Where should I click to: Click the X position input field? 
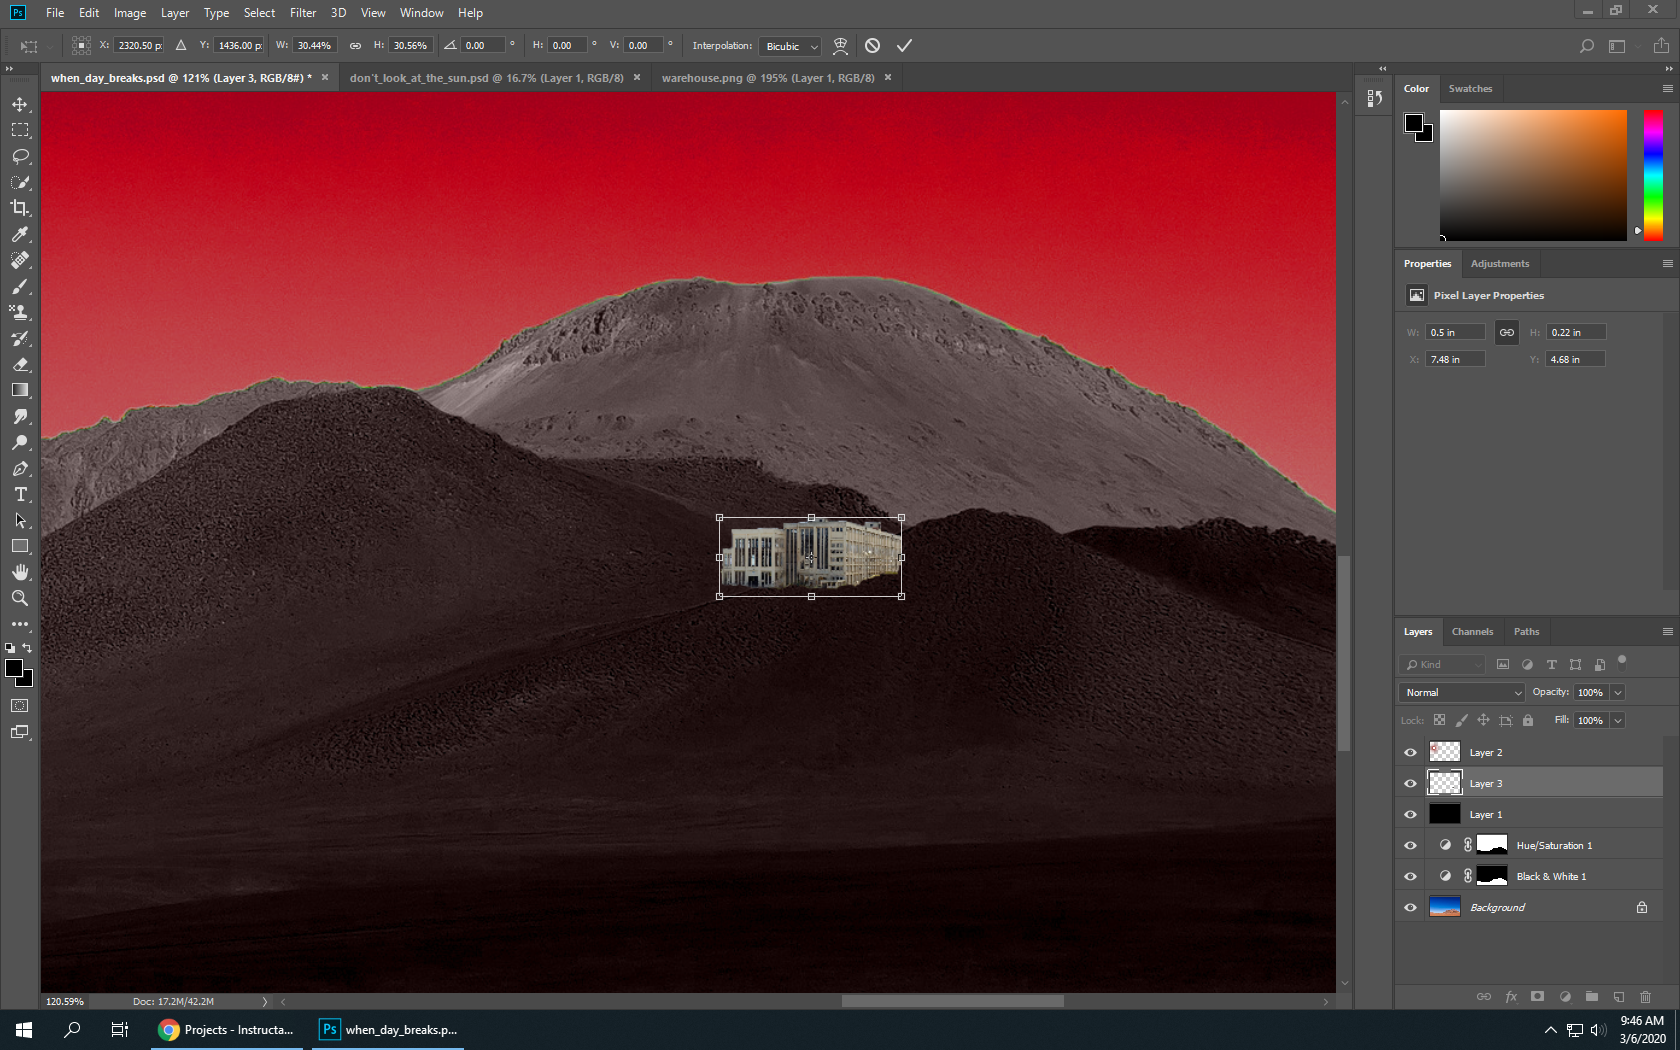point(140,46)
